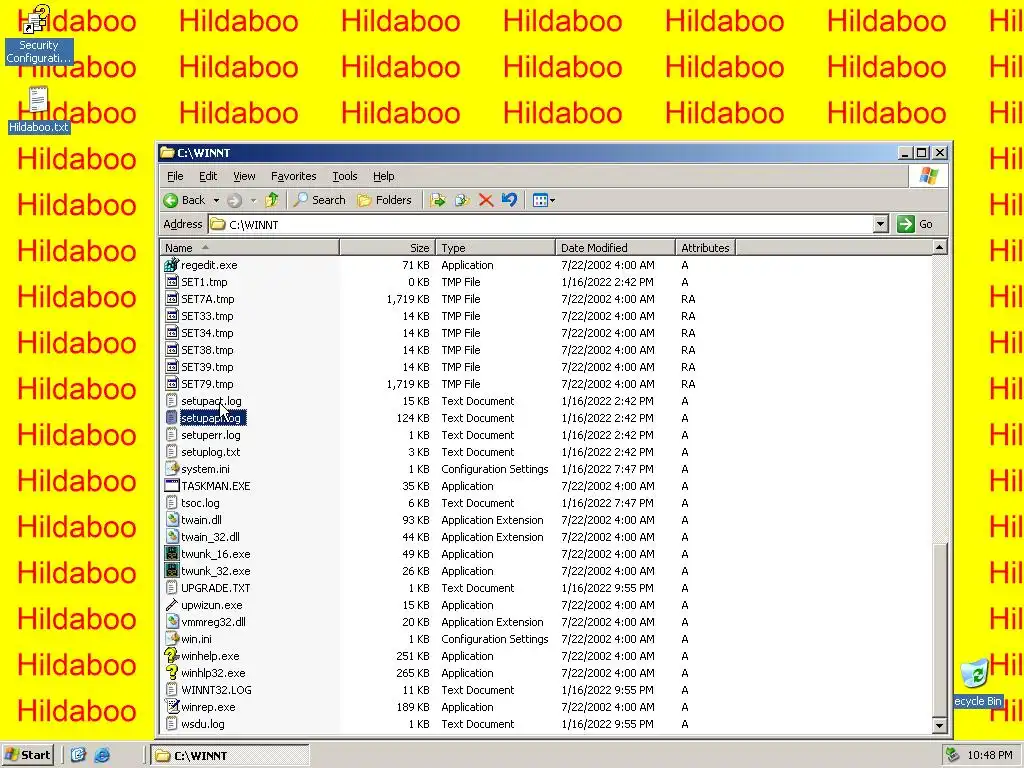
Task: Click Show Desktop quick launch icon
Action: pyautogui.click(x=78, y=755)
